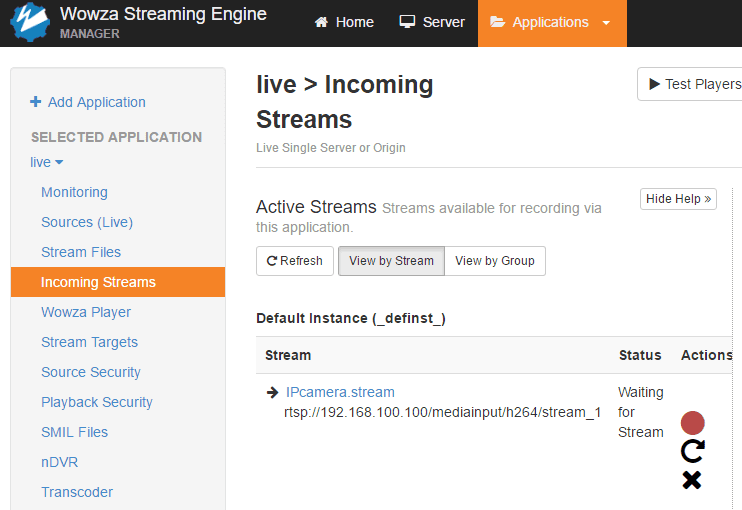Click Add Application link
Viewport: 742px width, 510px height.
click(88, 102)
